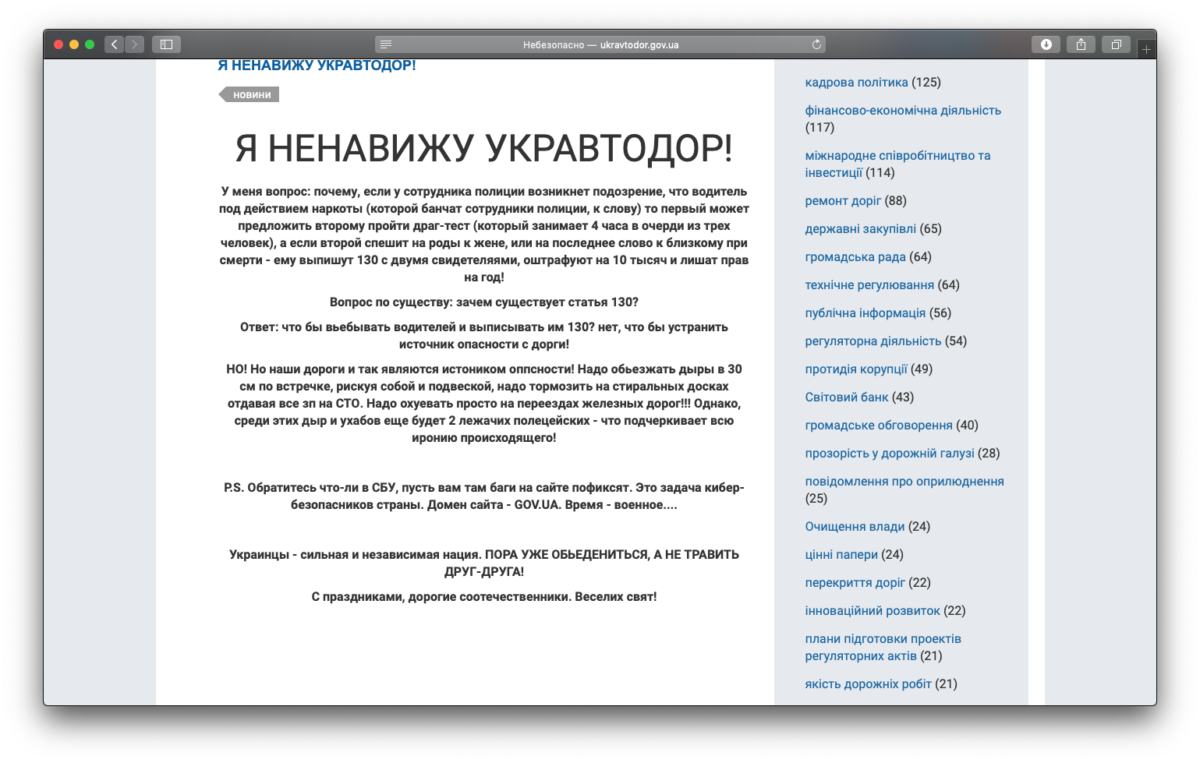Click the green full screen window button
This screenshot has width=1200, height=763.
pyautogui.click(x=90, y=44)
